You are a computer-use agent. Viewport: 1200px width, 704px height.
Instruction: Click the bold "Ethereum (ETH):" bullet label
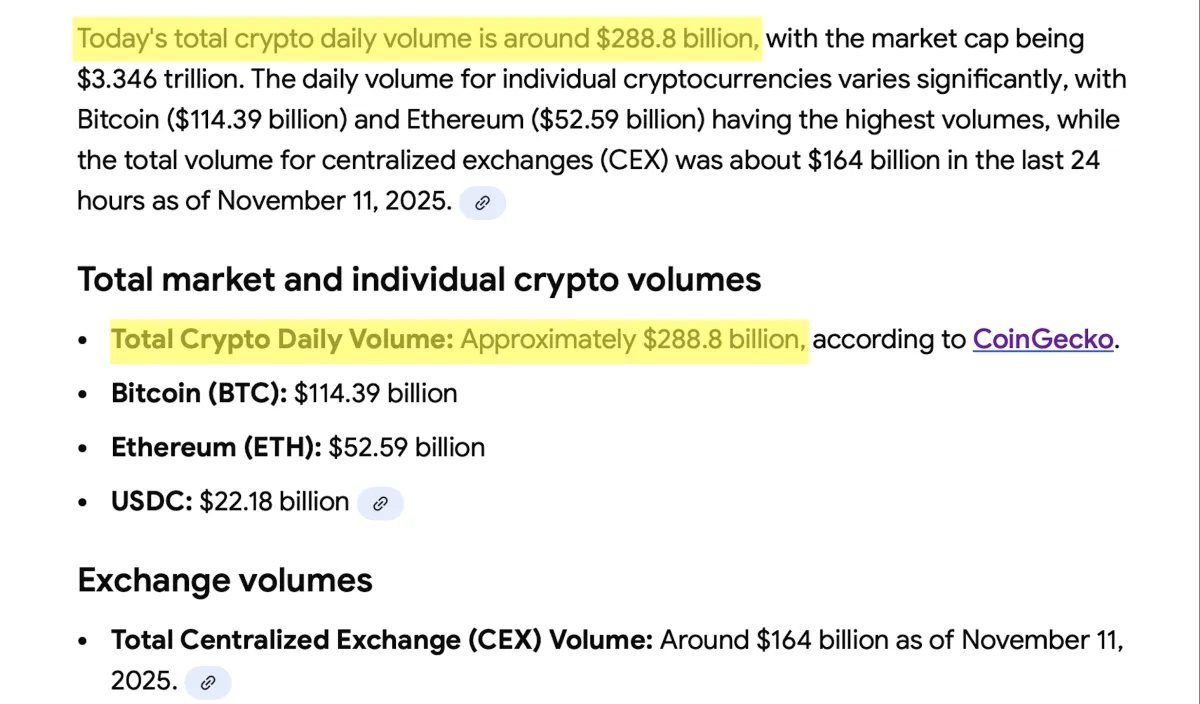coord(216,447)
